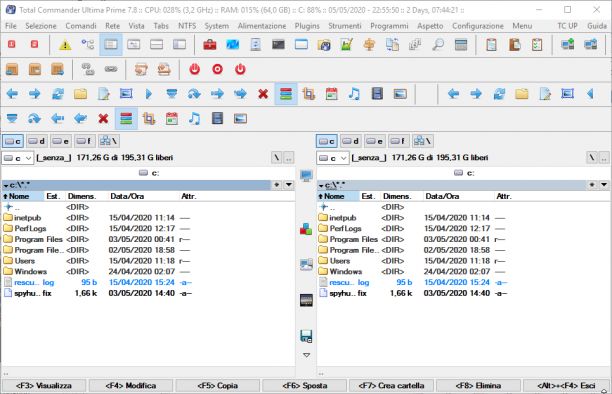Switch to thumbnails view mode button
This screenshot has height=394, width=612.
point(133,45)
